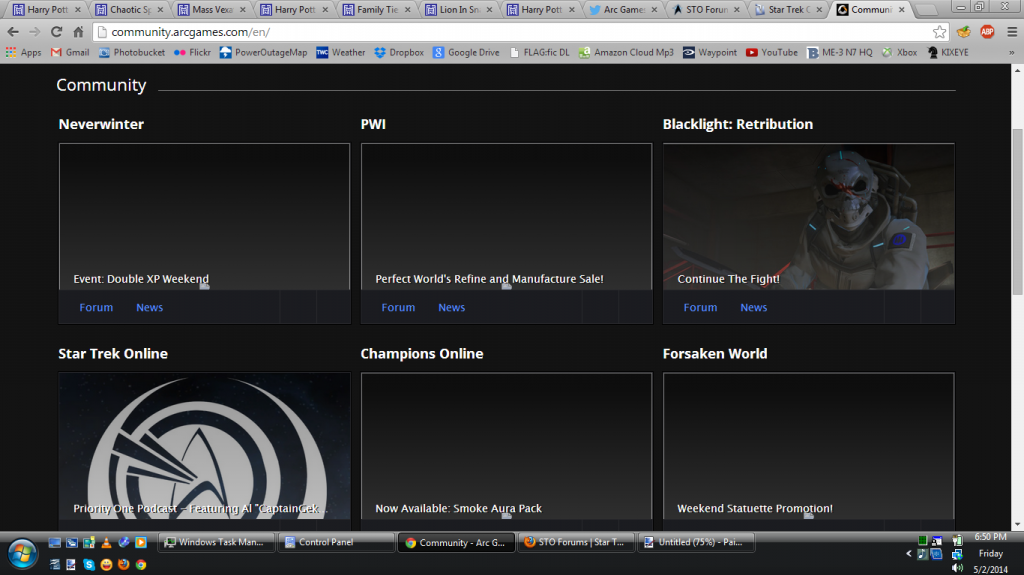Click the power battery tray icon

tap(957, 540)
